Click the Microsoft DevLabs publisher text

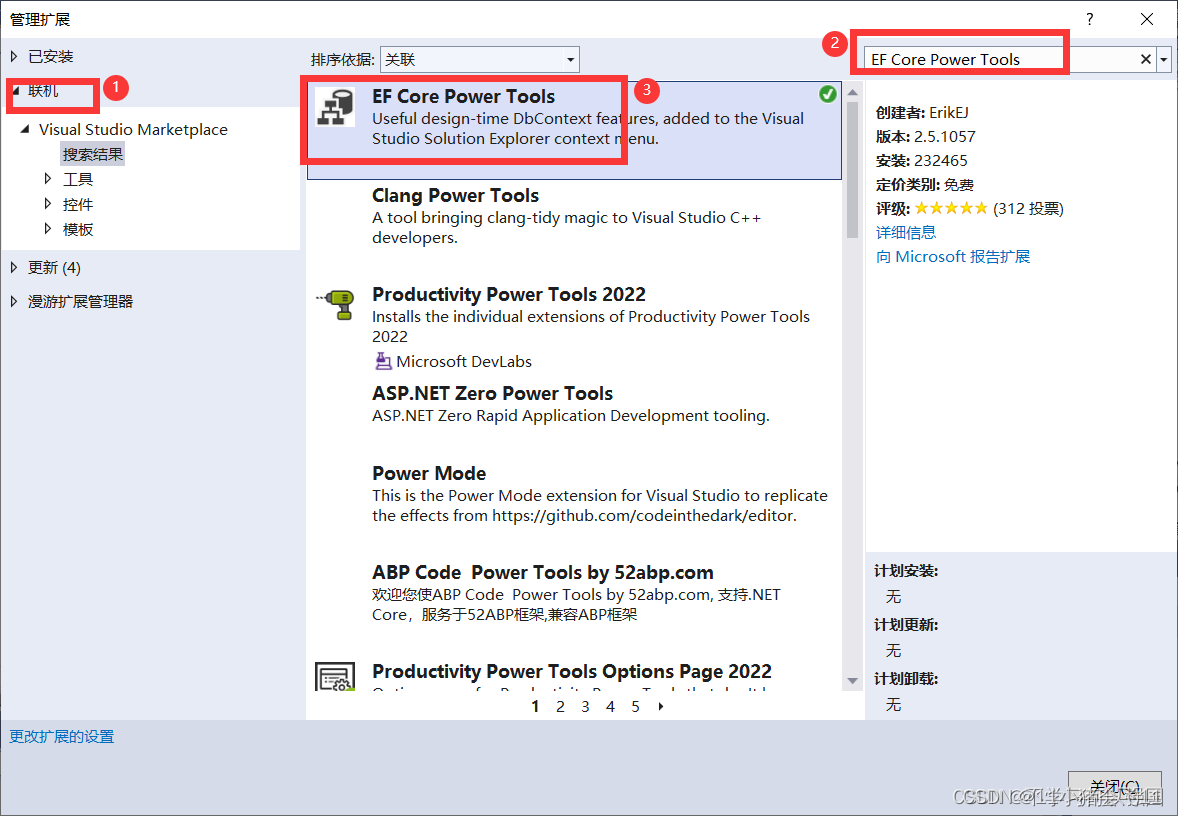click(464, 361)
